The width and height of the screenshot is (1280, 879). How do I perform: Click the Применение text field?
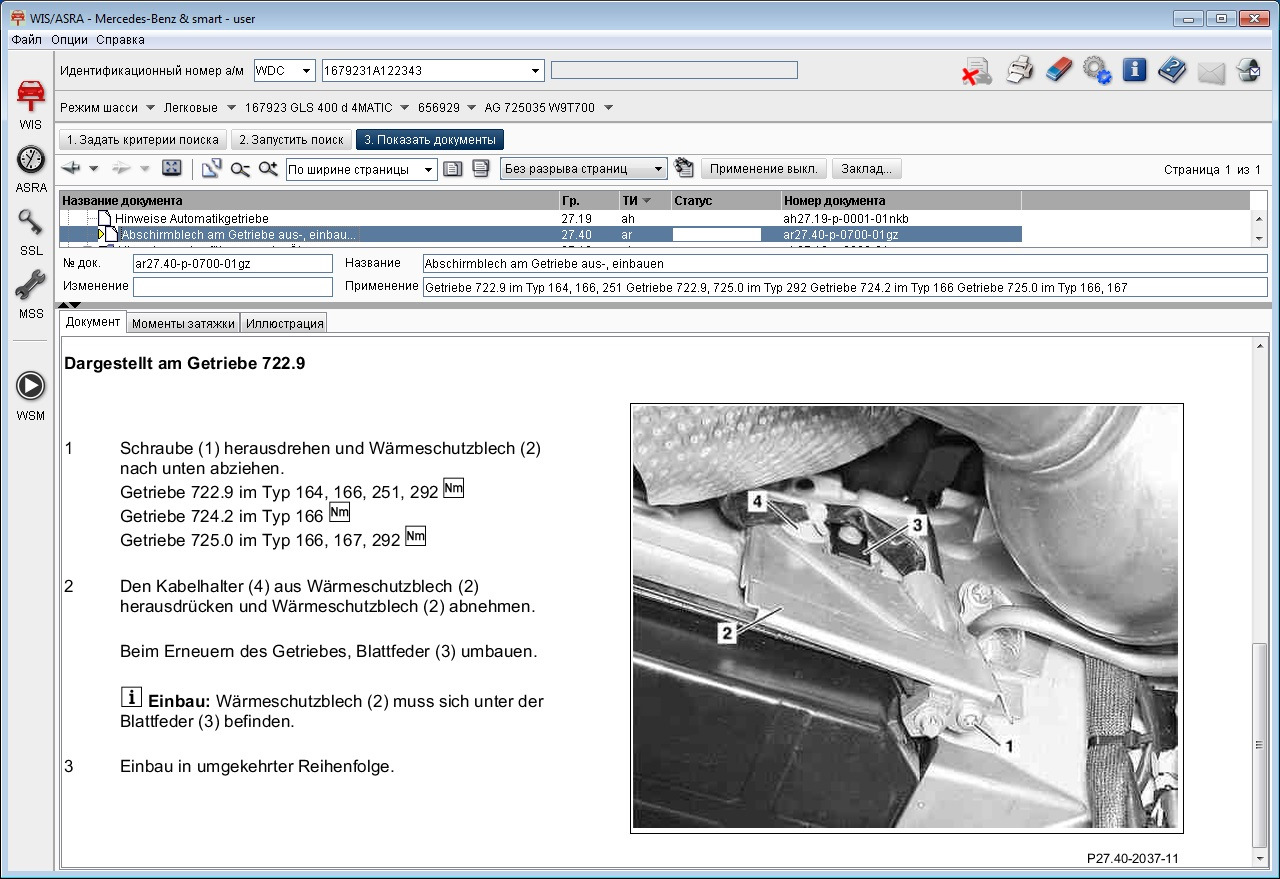click(x=844, y=287)
